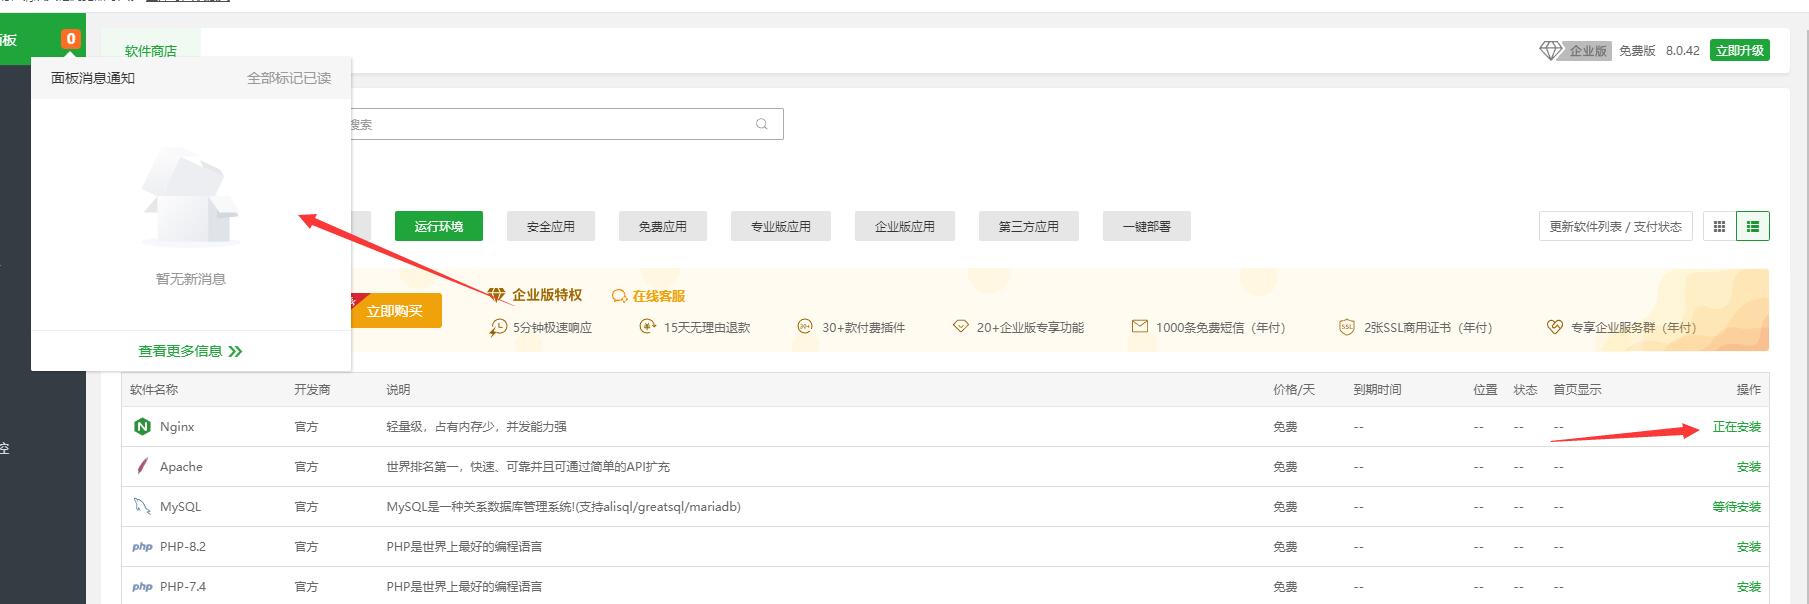The image size is (1809, 604).
Task: Open 查看更多信息 link
Action: tap(180, 351)
